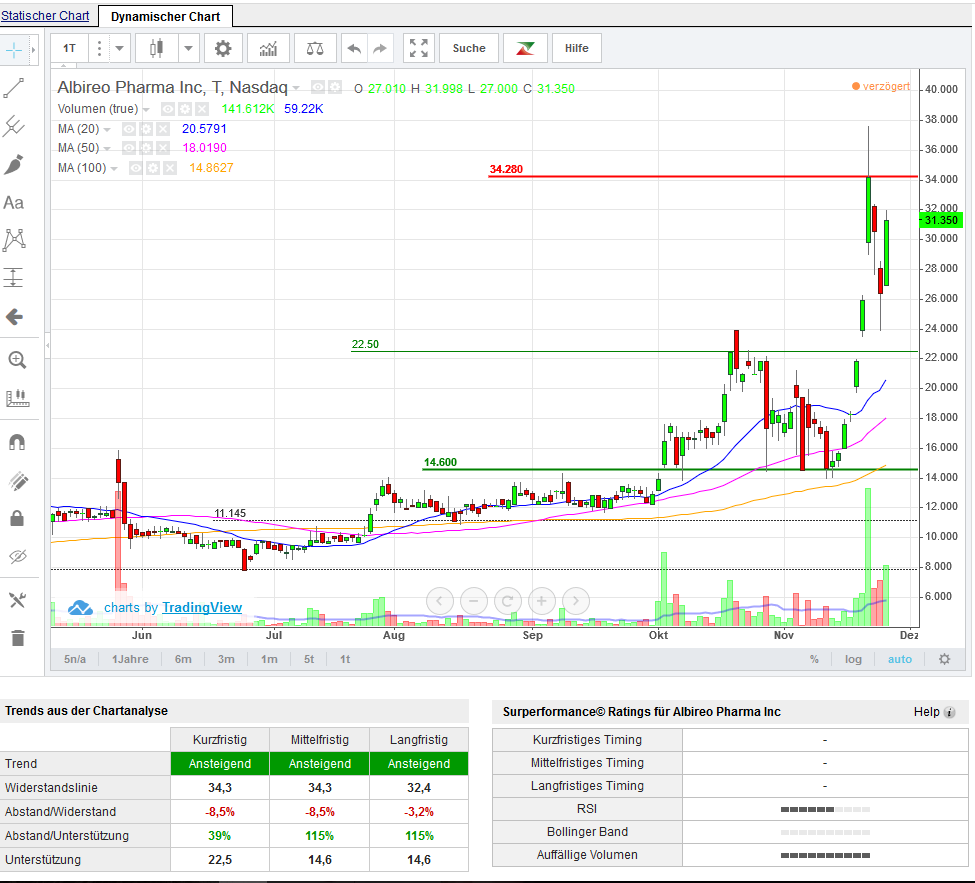Click the compare scales icon

315,49
